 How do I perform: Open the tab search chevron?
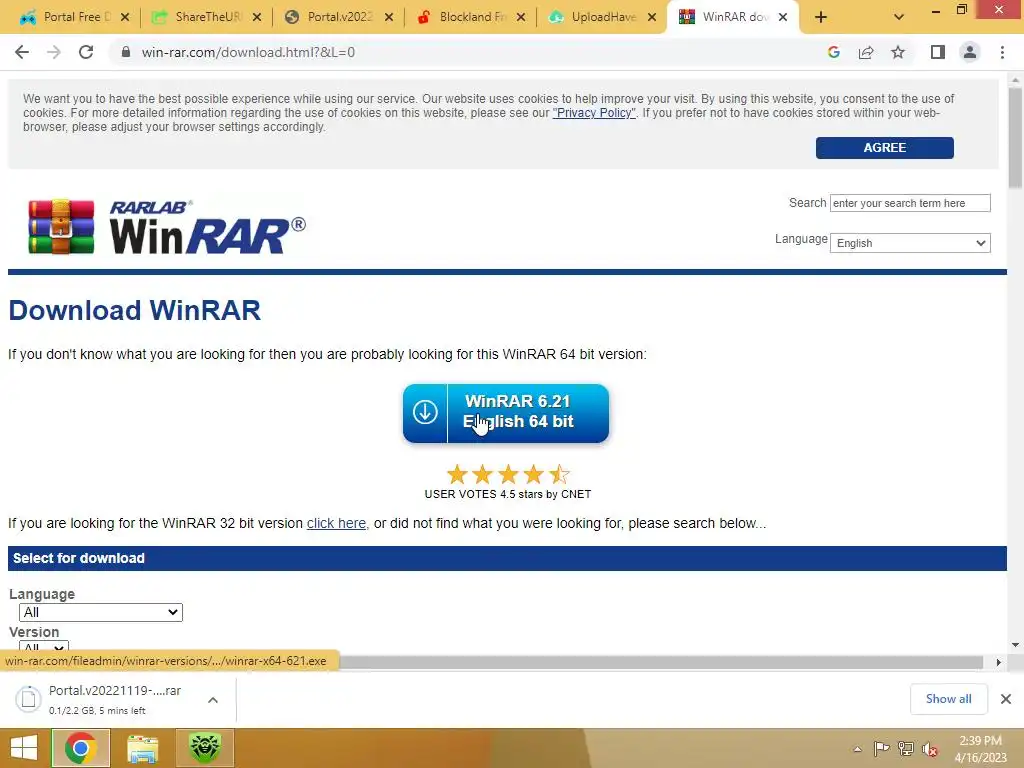tap(899, 17)
